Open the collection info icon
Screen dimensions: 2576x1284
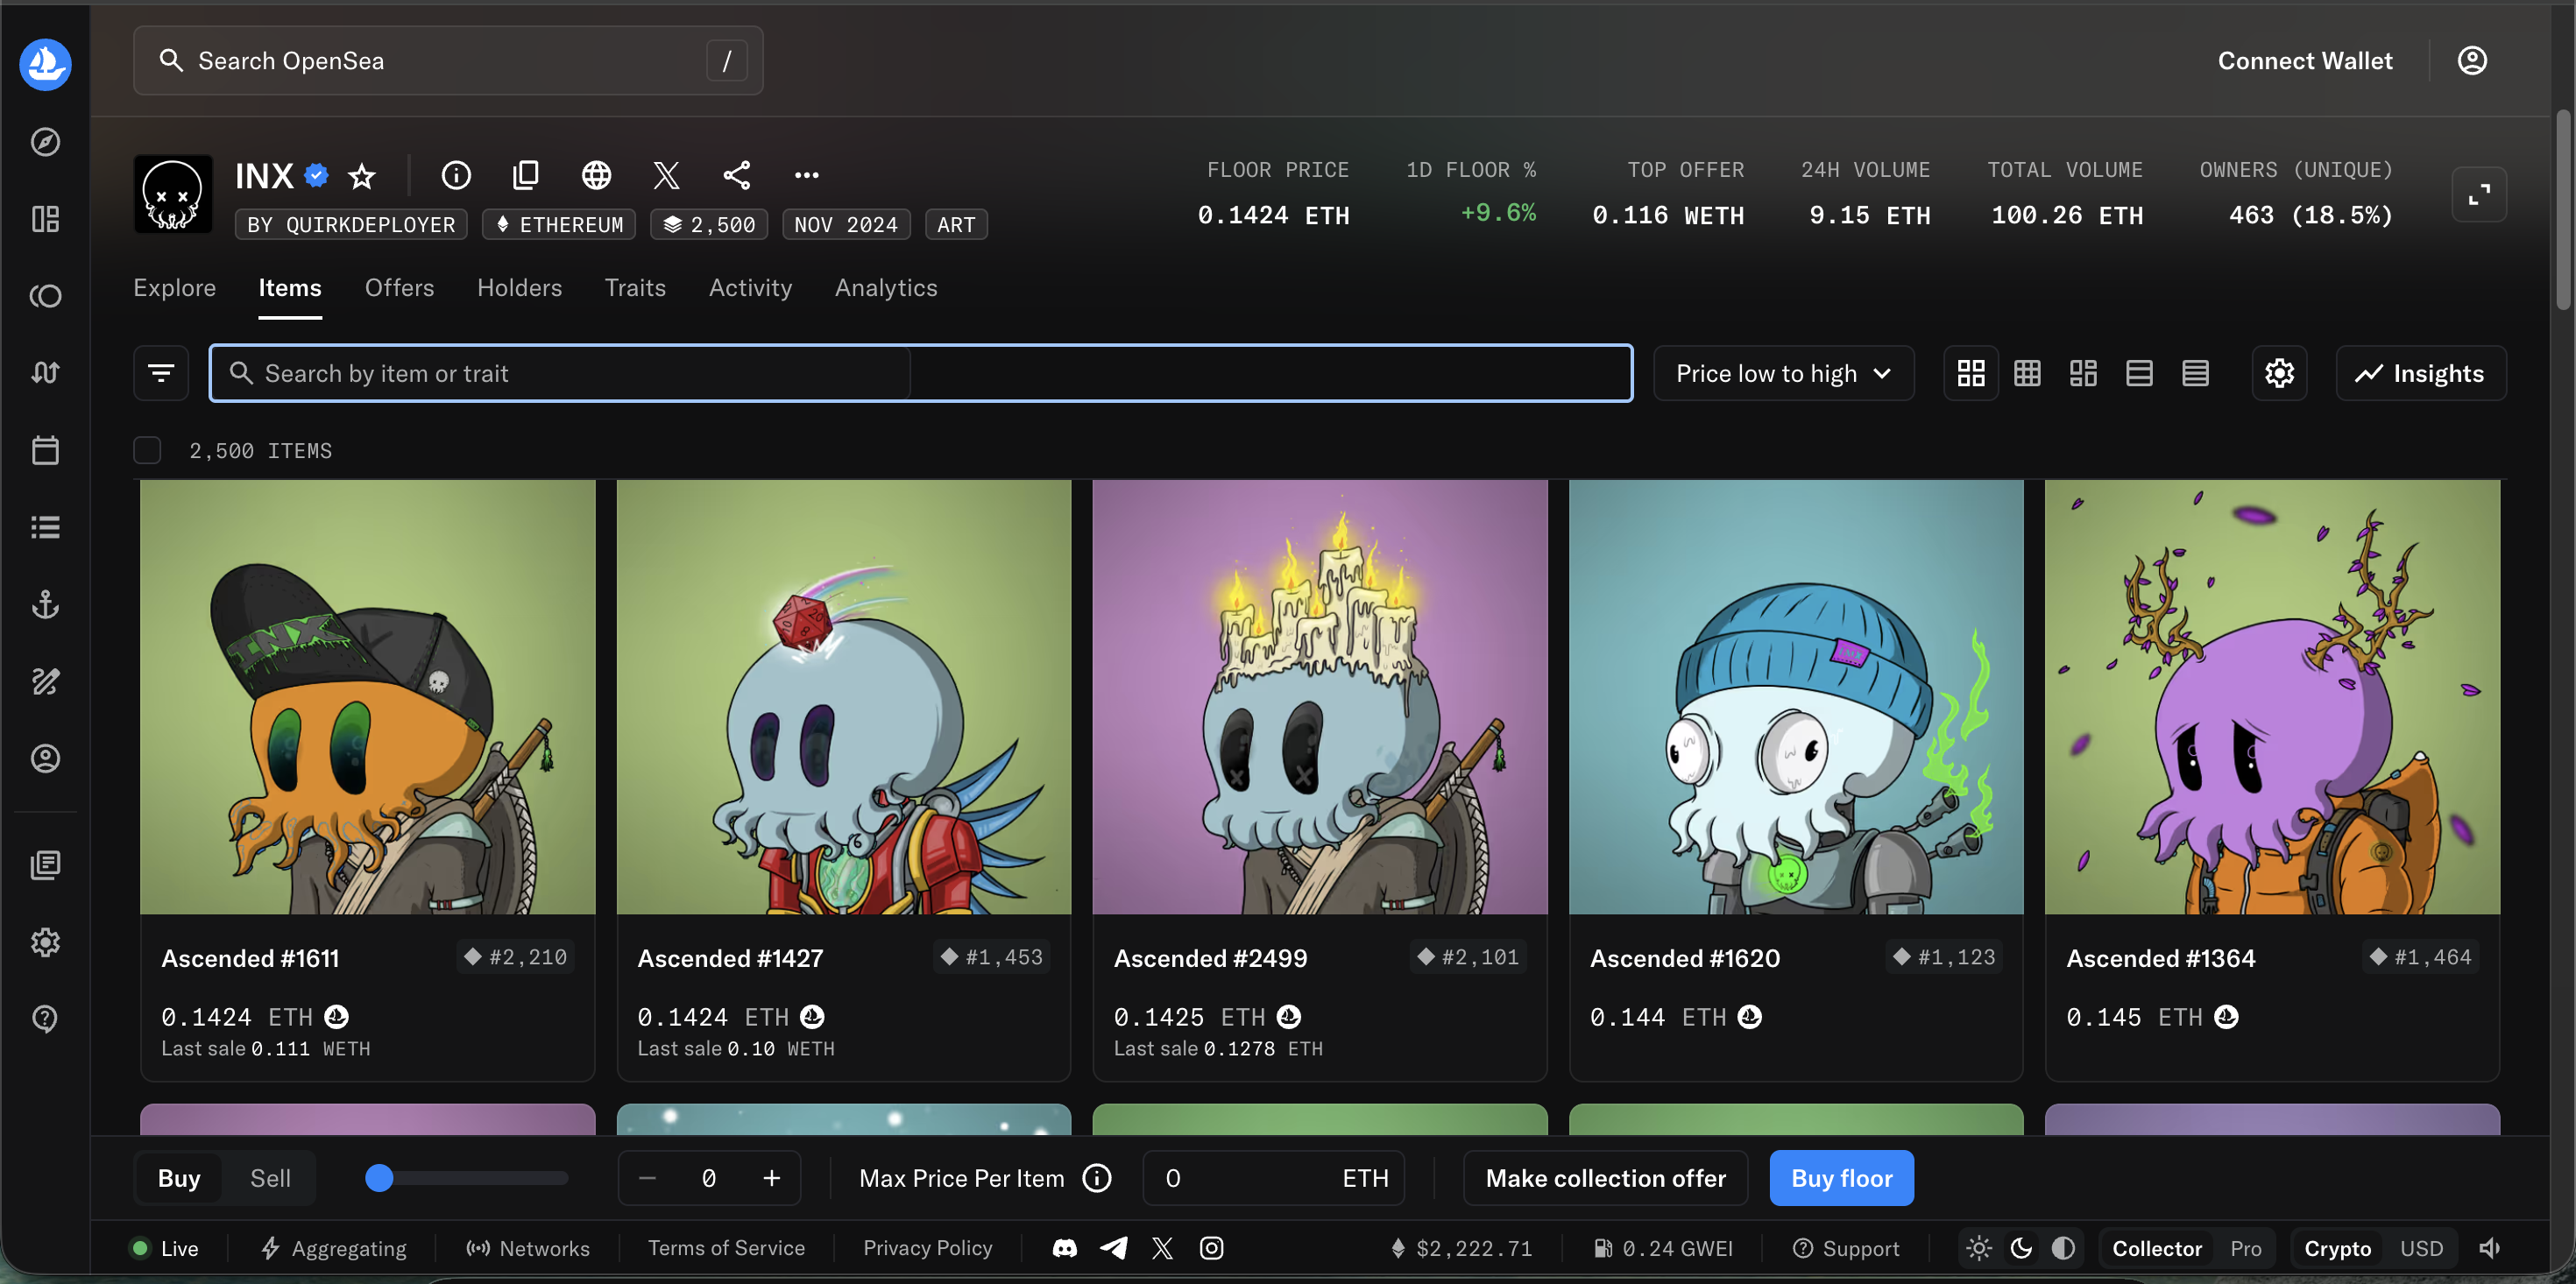tap(456, 176)
